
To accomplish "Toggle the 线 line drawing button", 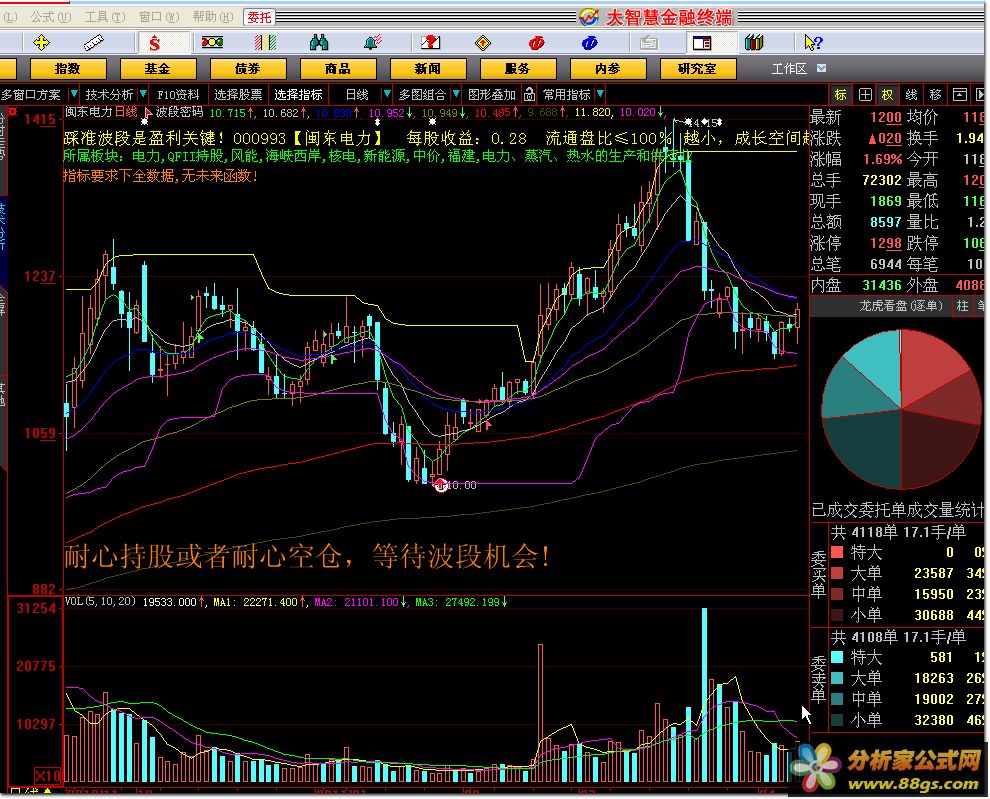I will [x=912, y=95].
